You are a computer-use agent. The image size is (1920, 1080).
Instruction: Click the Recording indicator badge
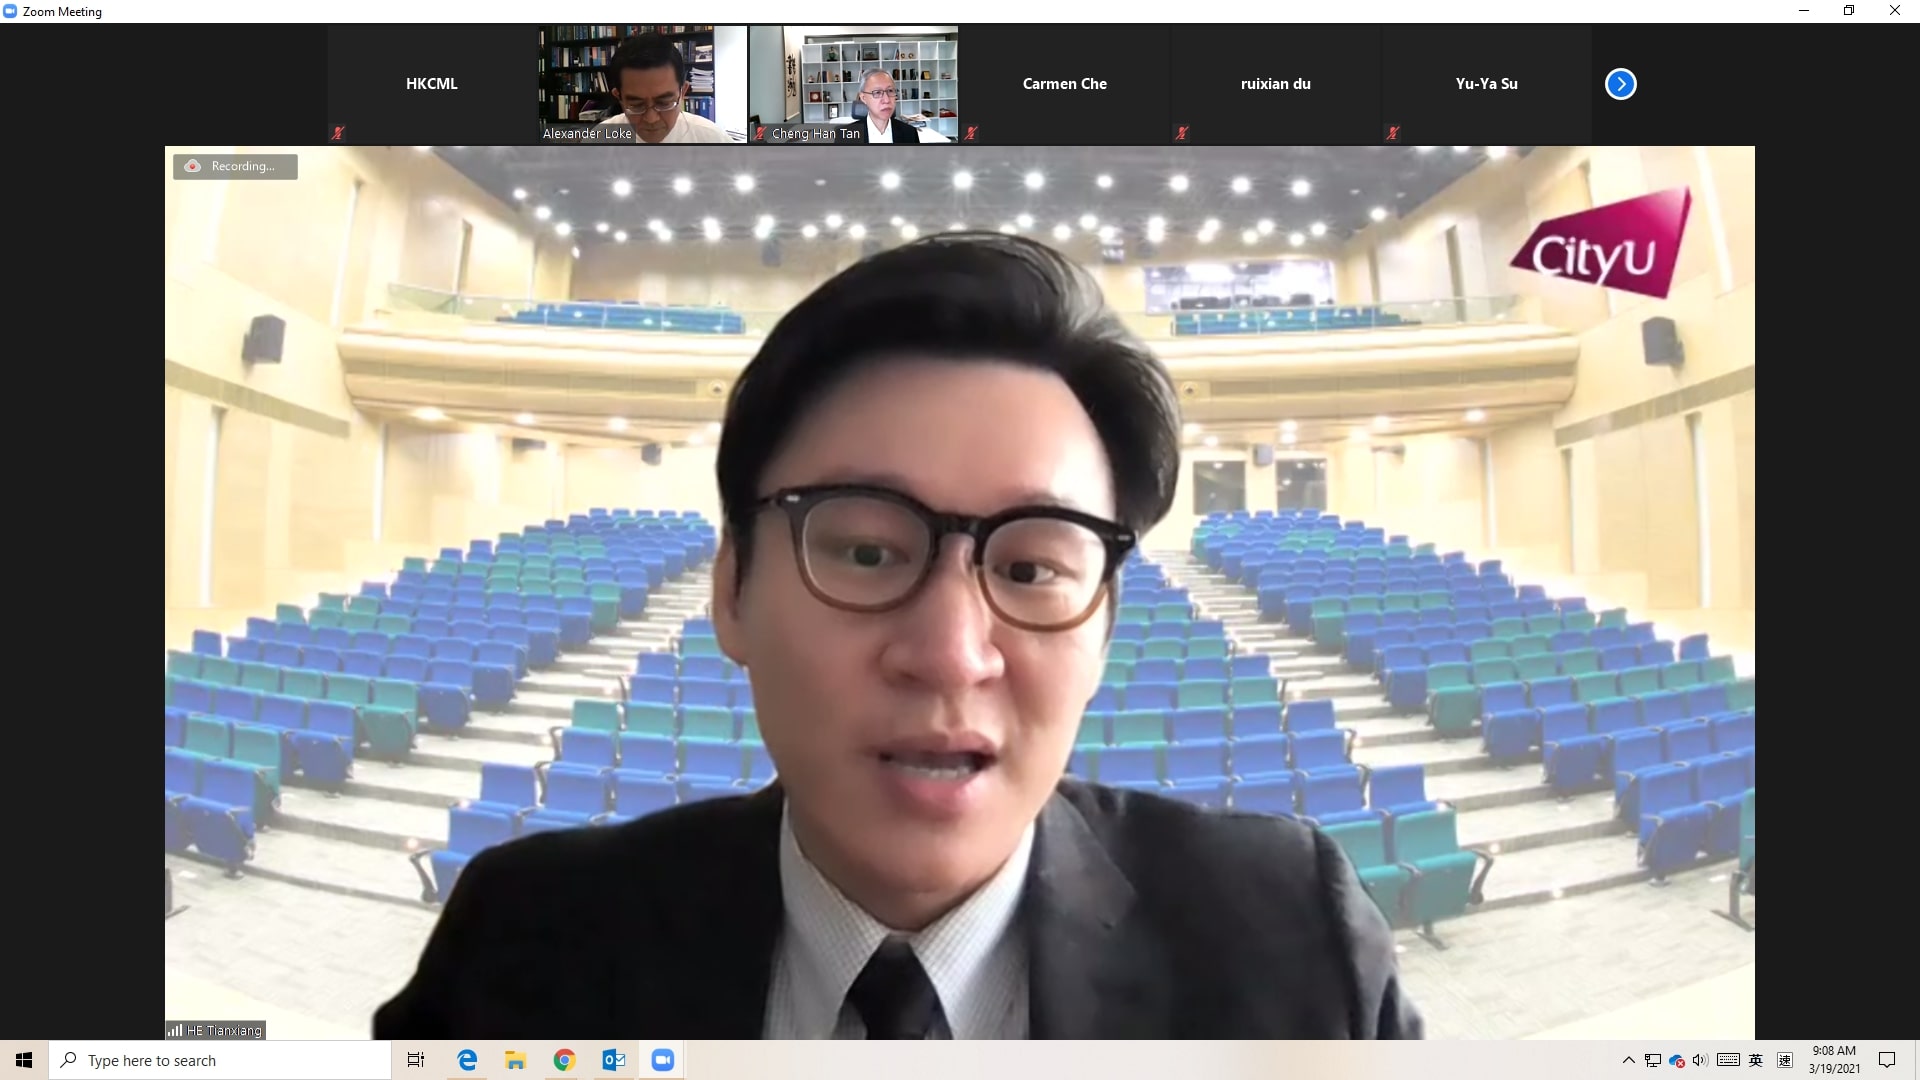click(235, 166)
